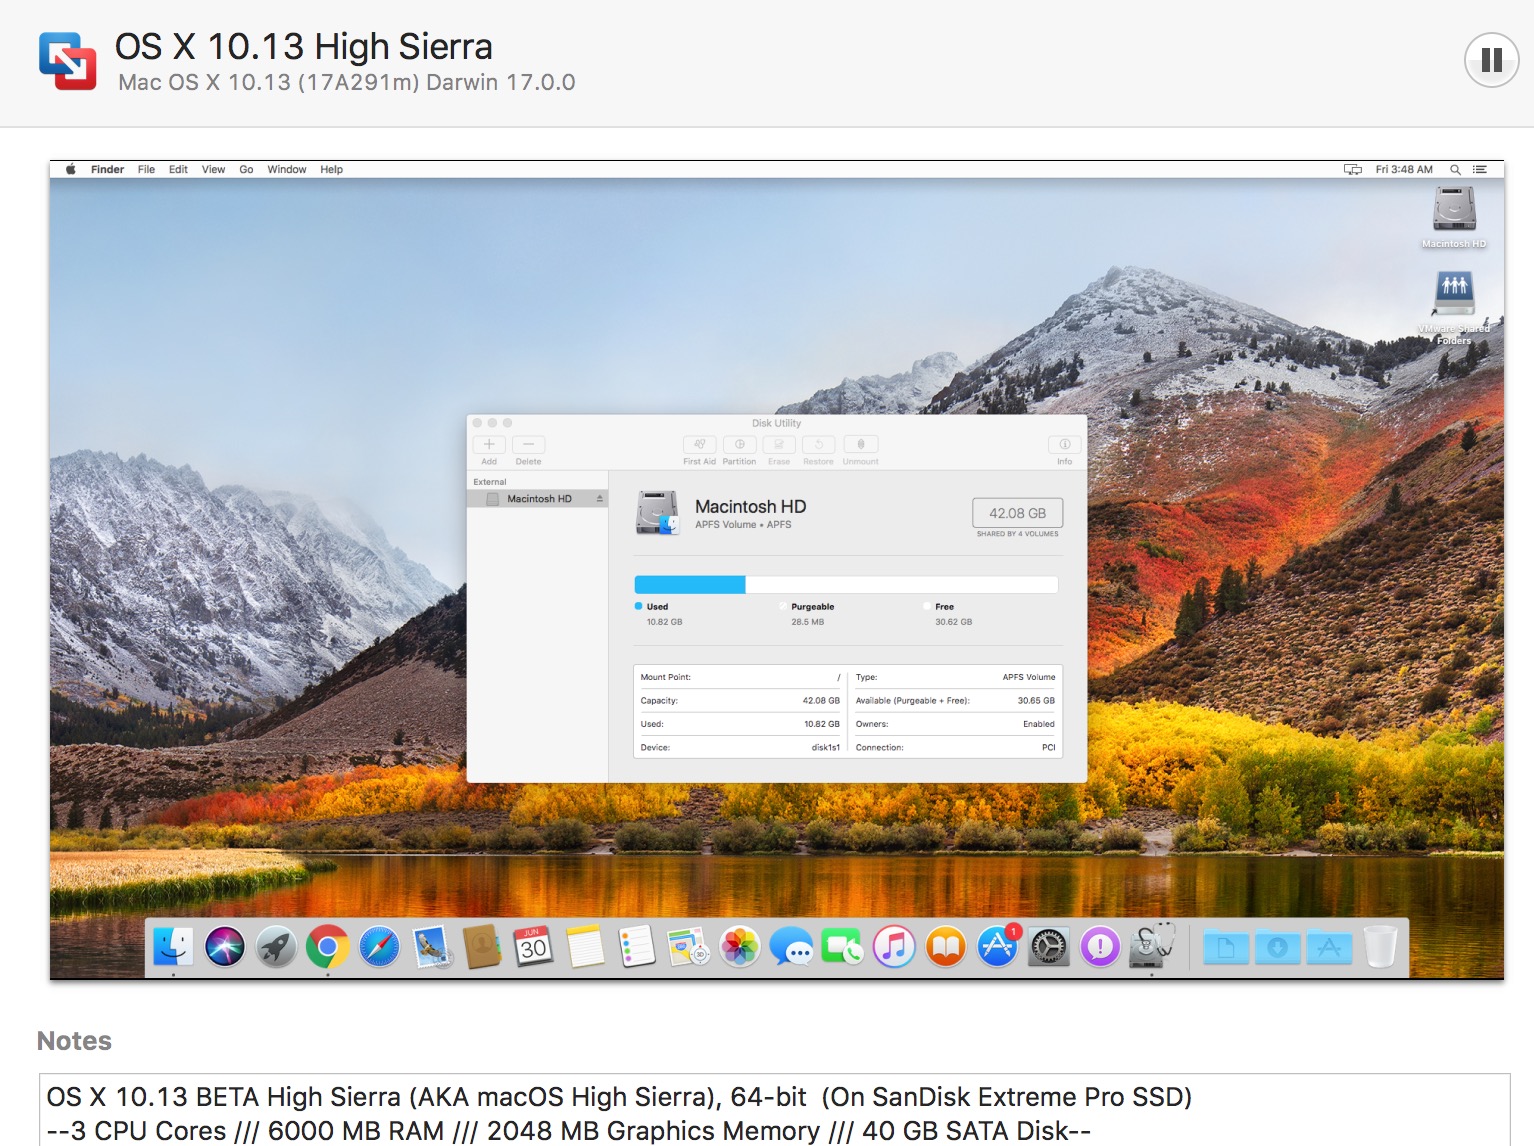Pause the virtual machine with the pause button
1534x1146 pixels.
[1491, 60]
